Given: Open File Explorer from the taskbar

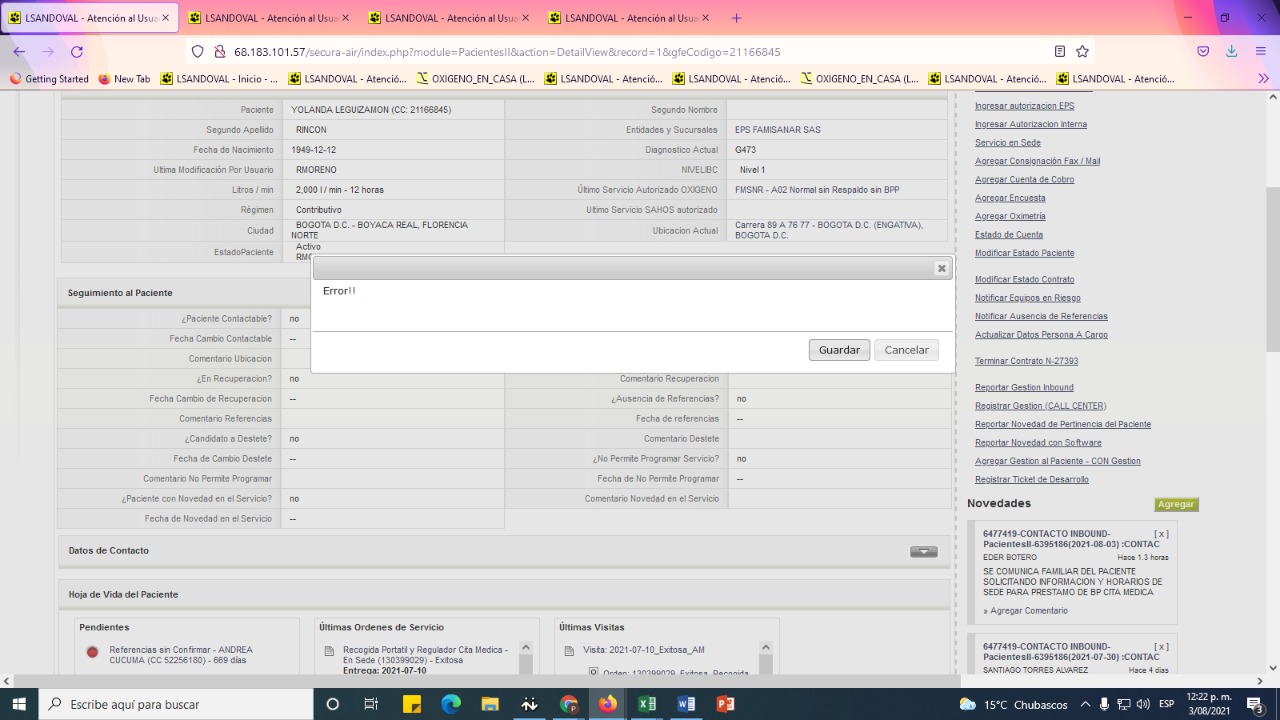Looking at the screenshot, I should pyautogui.click(x=490, y=704).
